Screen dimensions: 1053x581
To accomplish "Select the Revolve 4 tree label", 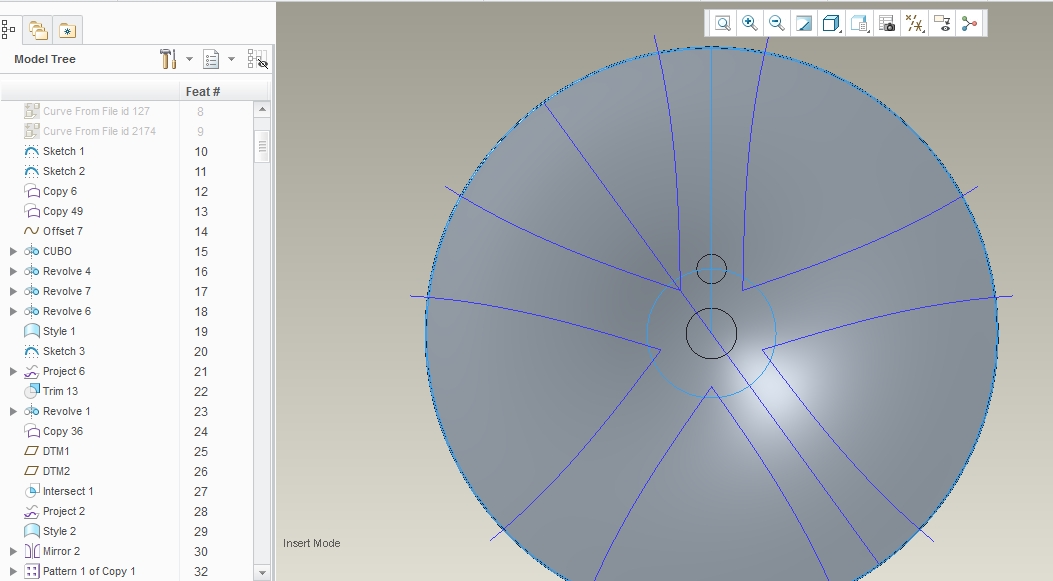I will 66,271.
